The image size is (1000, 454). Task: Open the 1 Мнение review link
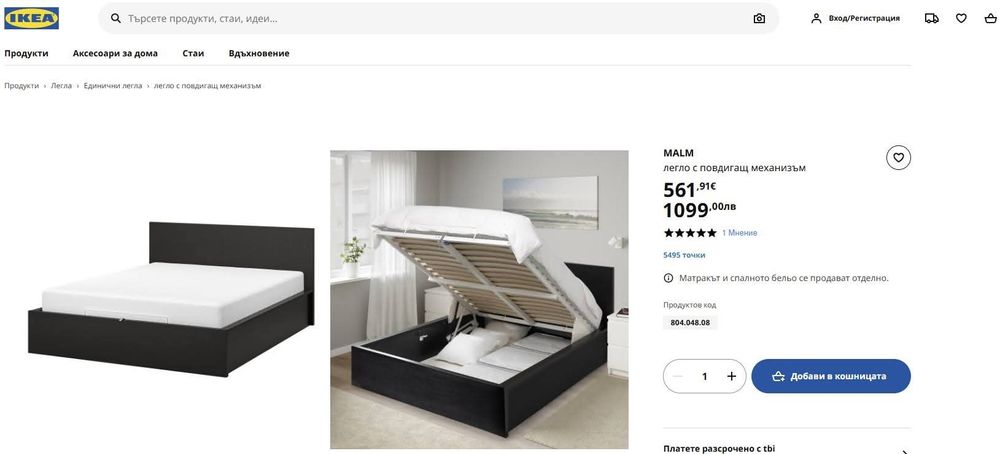(x=740, y=233)
